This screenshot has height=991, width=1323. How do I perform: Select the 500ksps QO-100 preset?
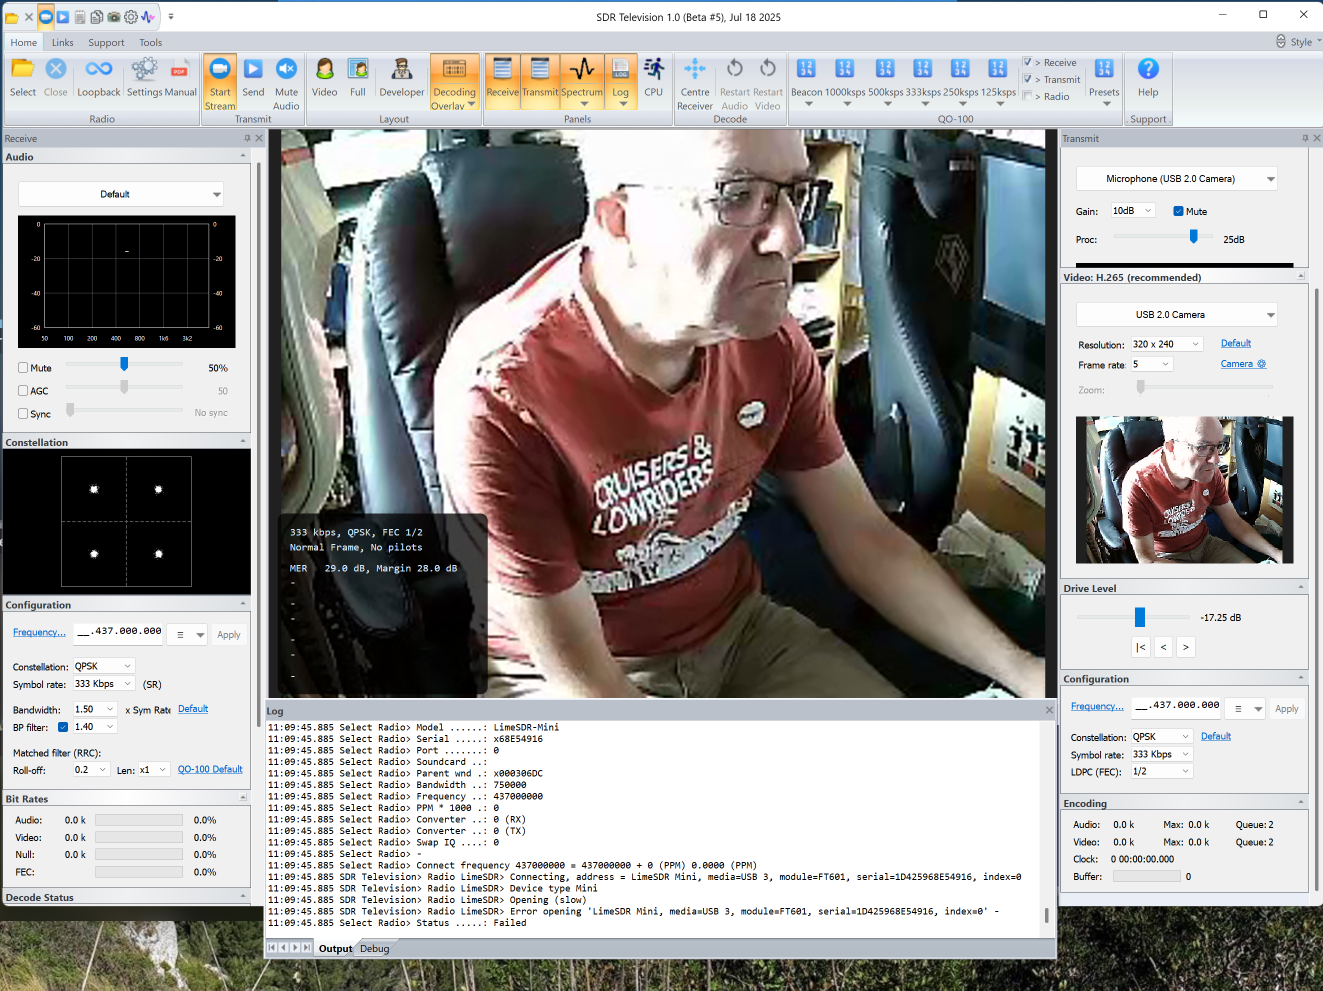[x=886, y=80]
